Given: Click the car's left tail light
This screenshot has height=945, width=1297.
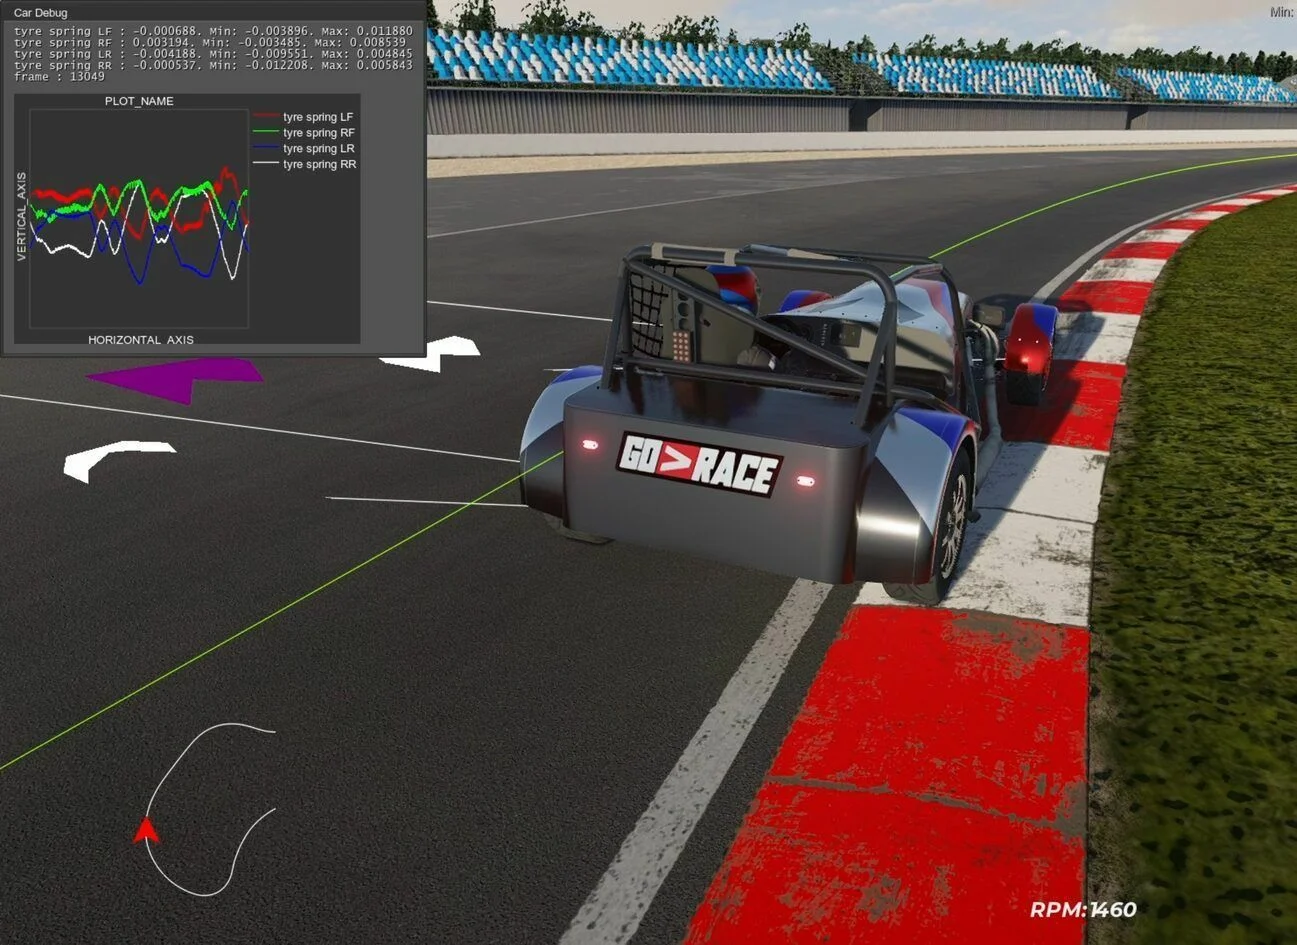Looking at the screenshot, I should tap(590, 444).
